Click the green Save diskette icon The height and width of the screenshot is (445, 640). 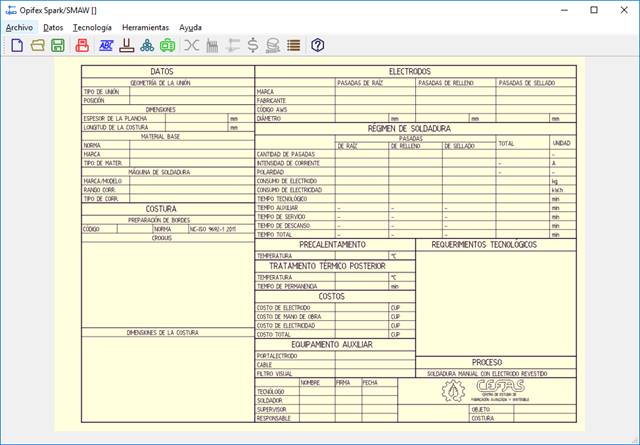(x=58, y=46)
